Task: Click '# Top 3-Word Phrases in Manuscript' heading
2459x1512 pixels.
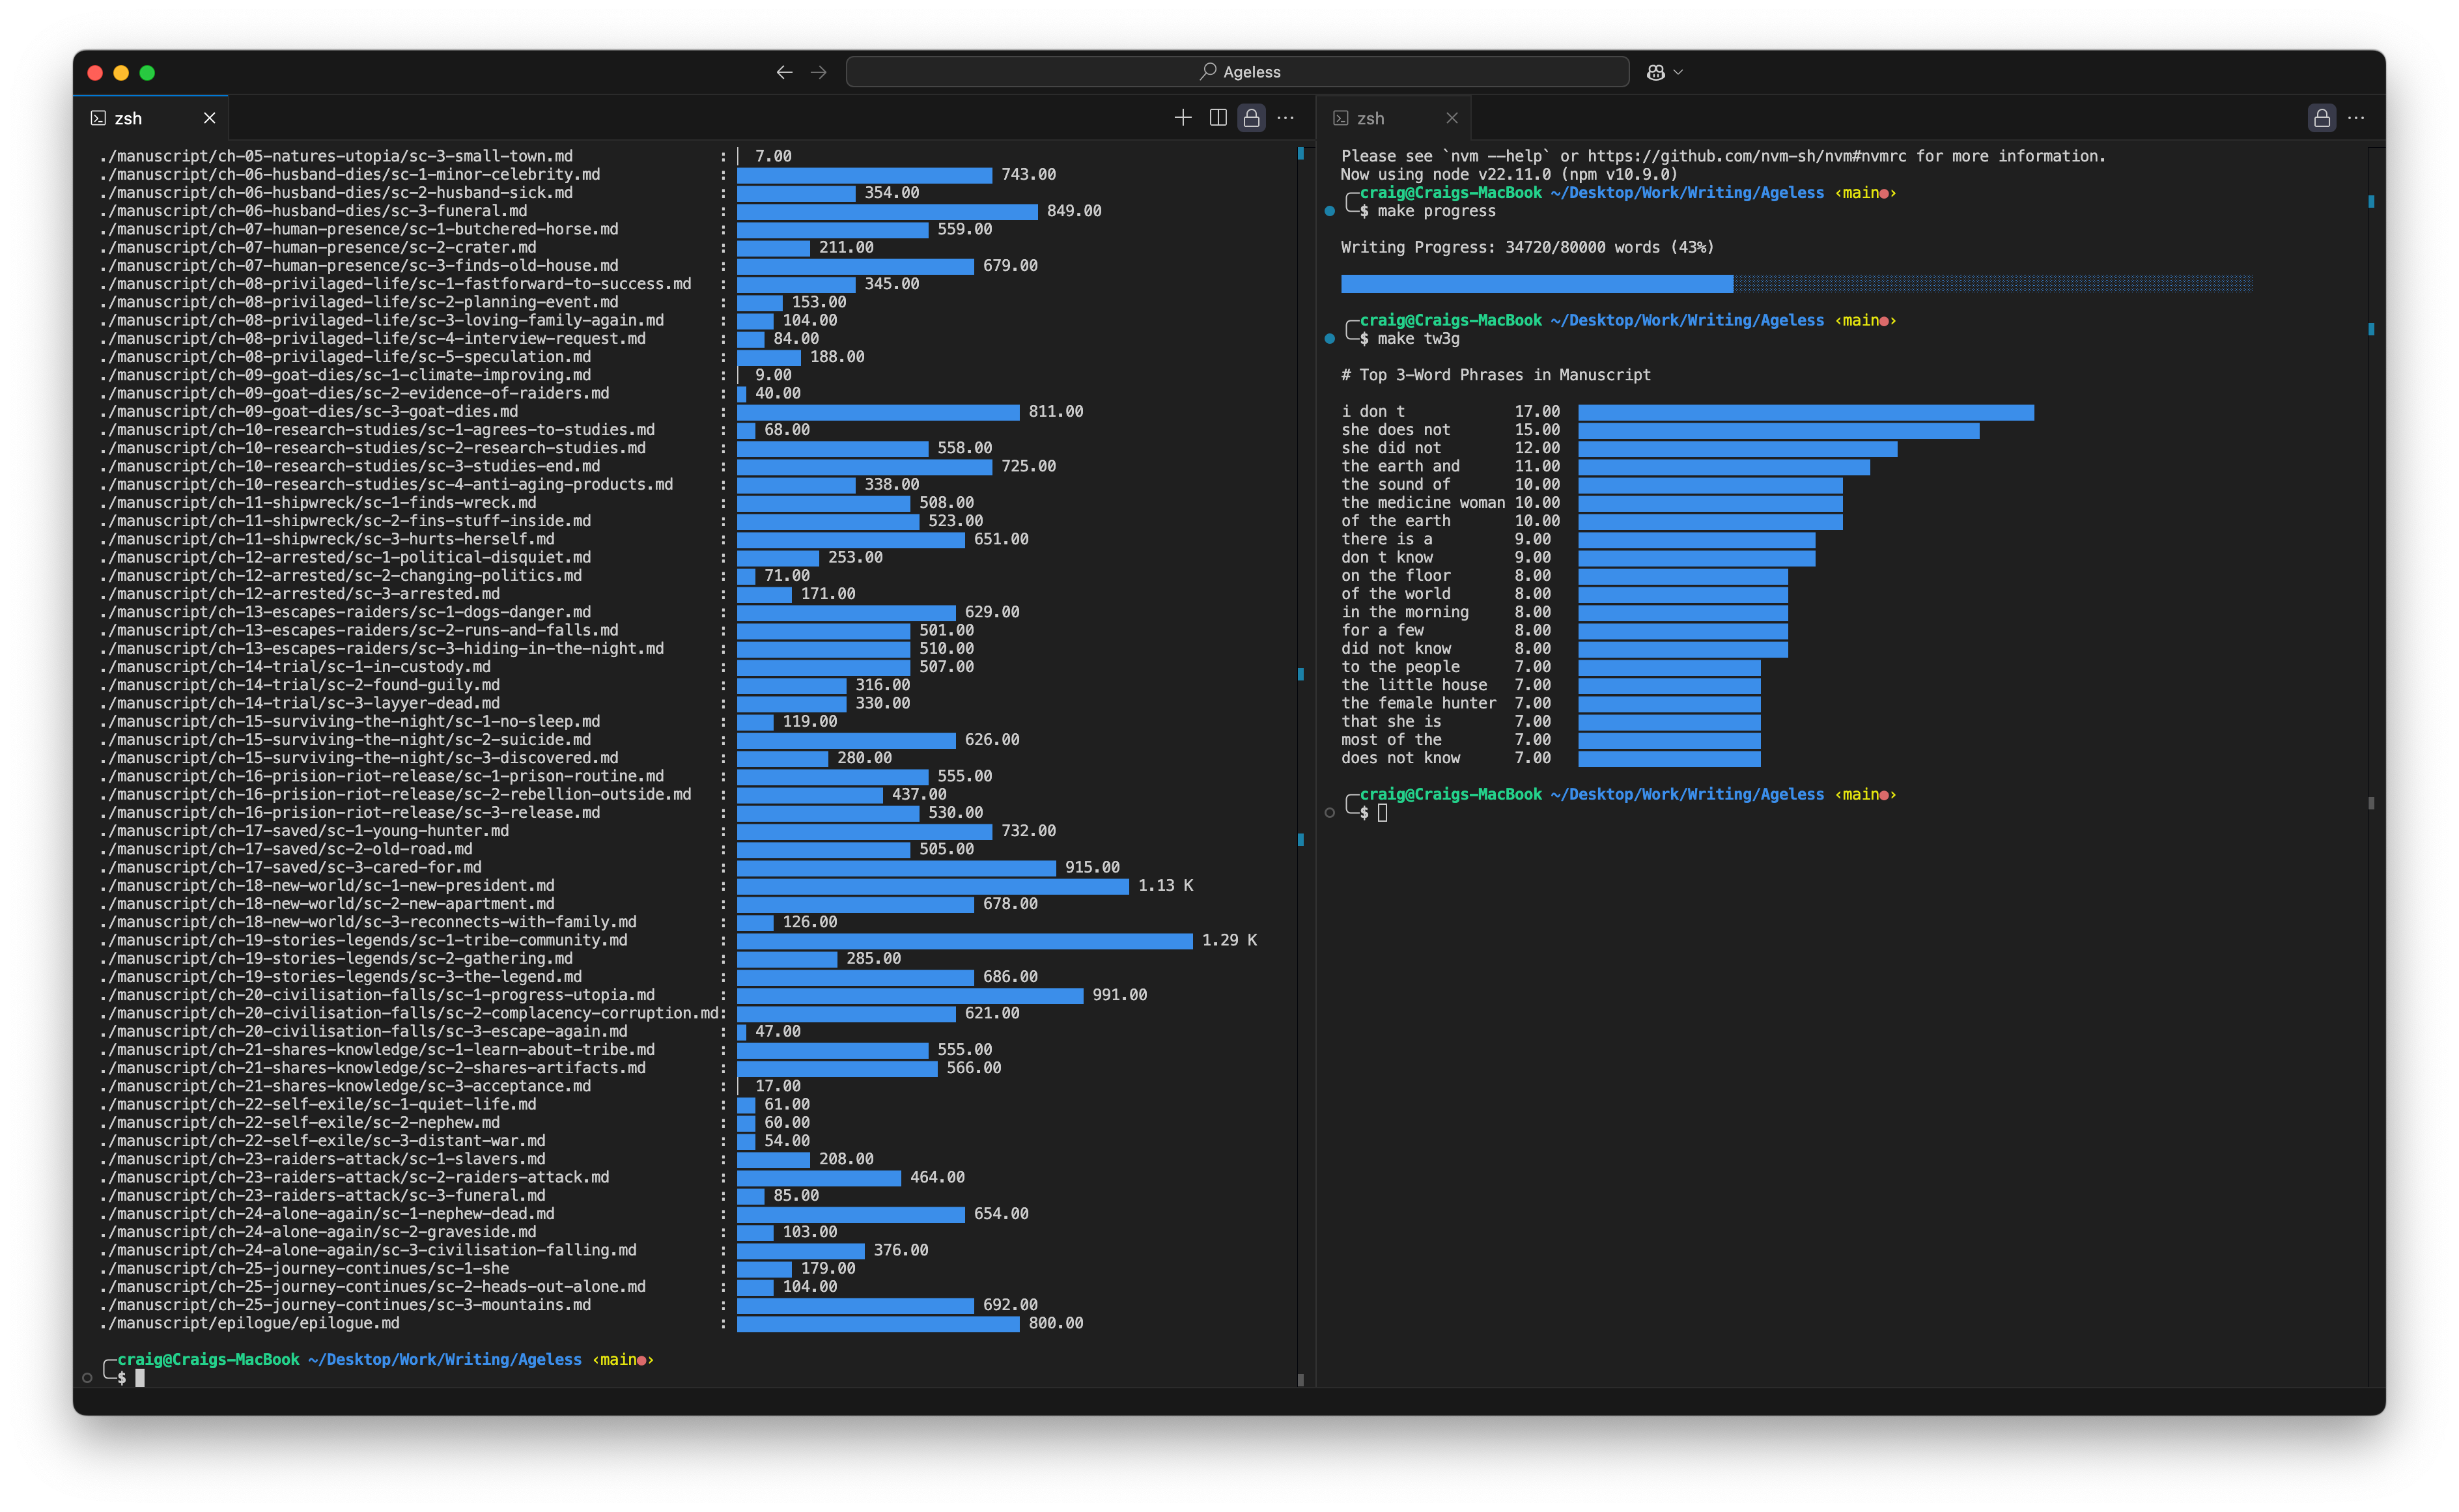Action: (x=1496, y=375)
